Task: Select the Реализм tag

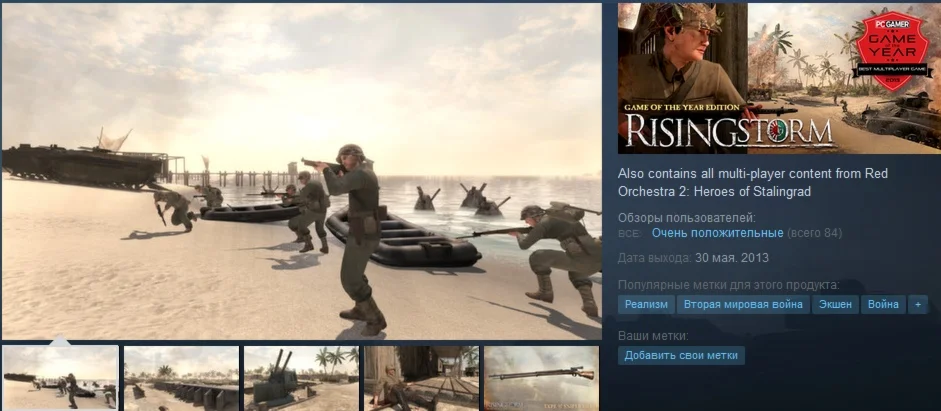Action: 646,304
